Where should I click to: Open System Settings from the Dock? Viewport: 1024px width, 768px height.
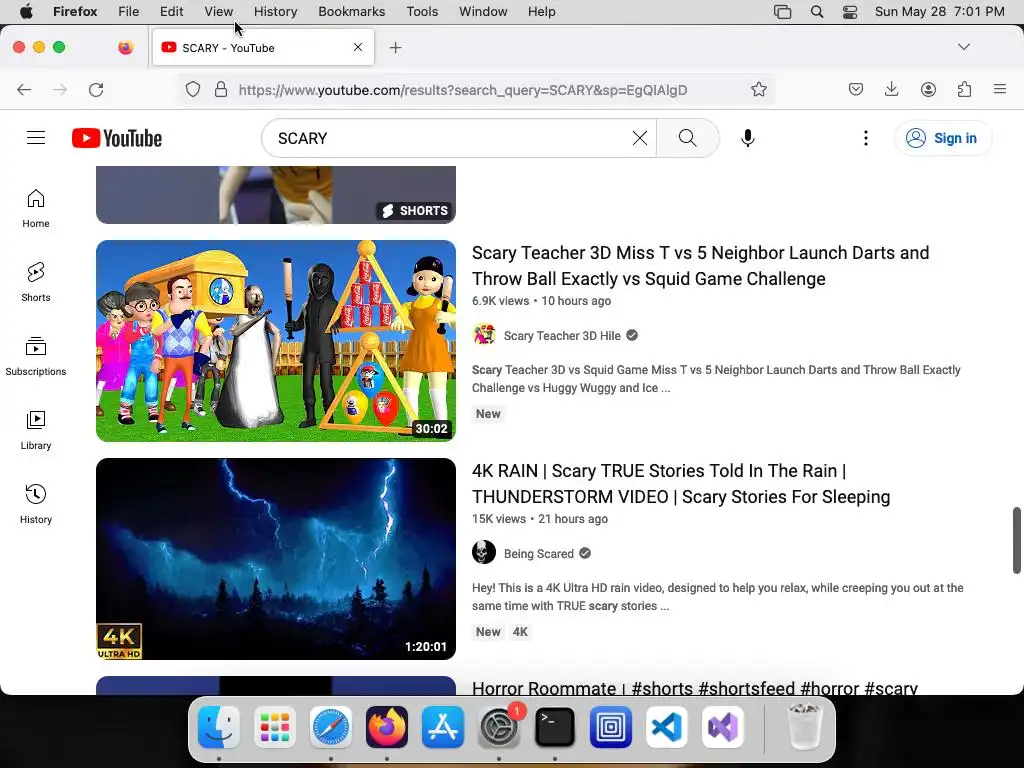point(499,727)
